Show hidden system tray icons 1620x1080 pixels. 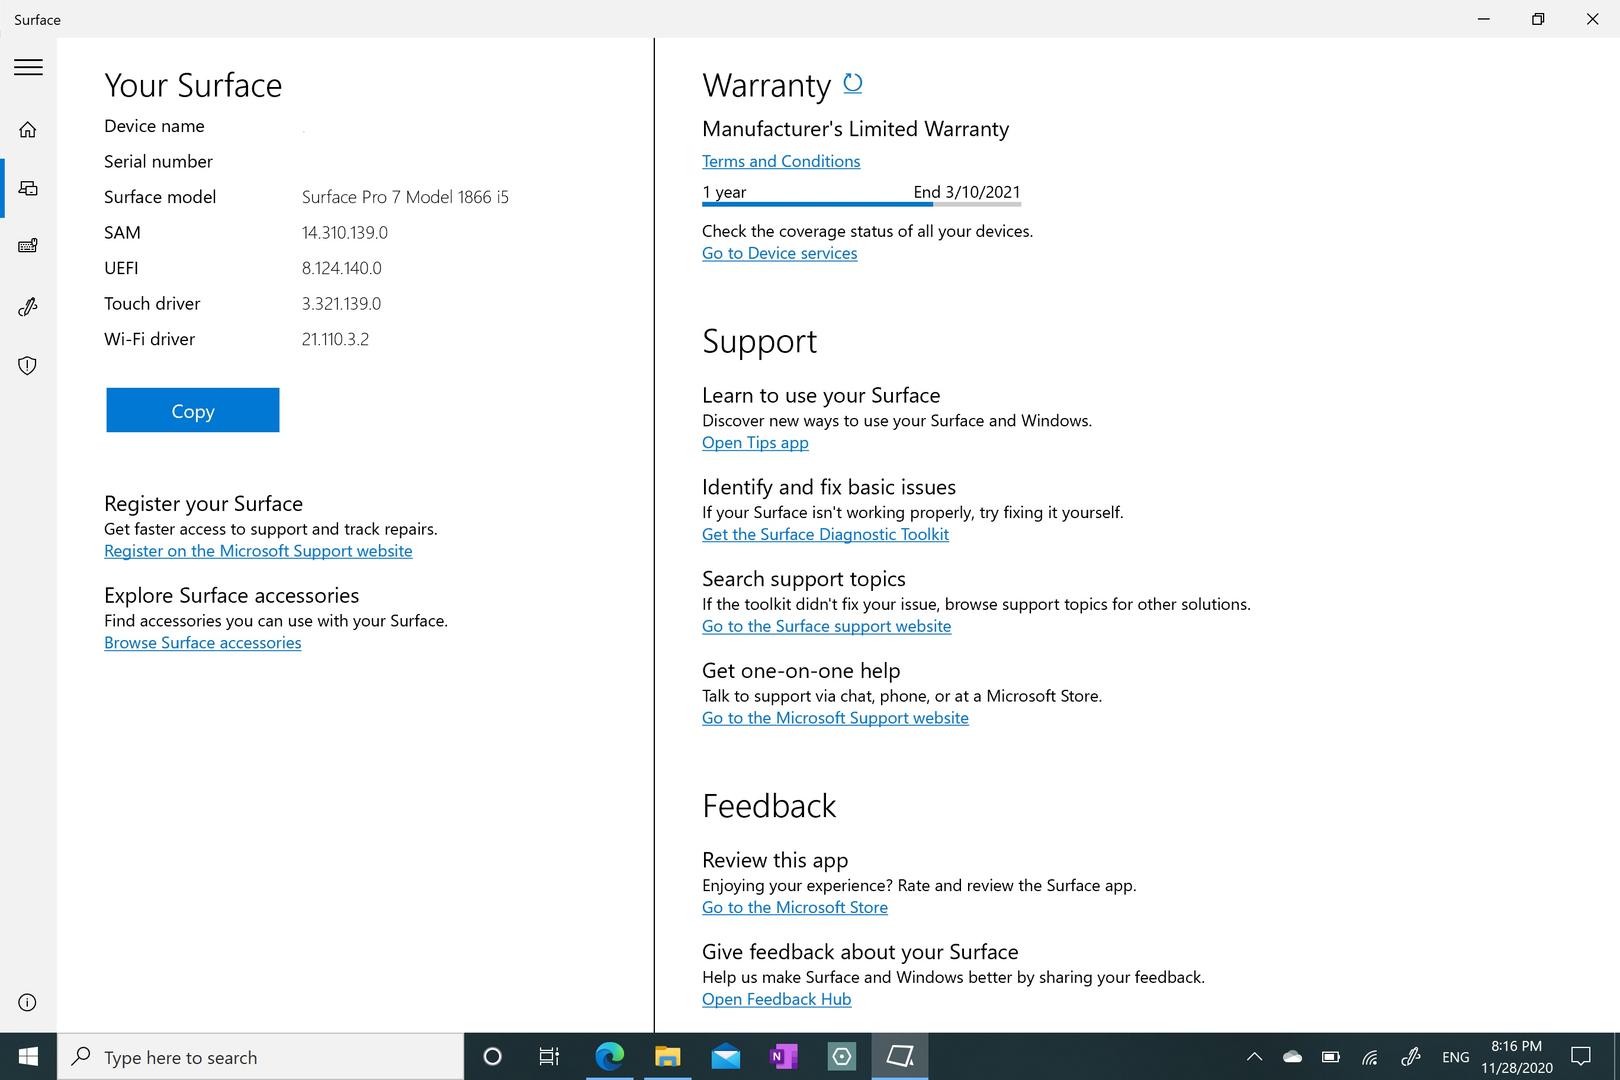tap(1254, 1056)
